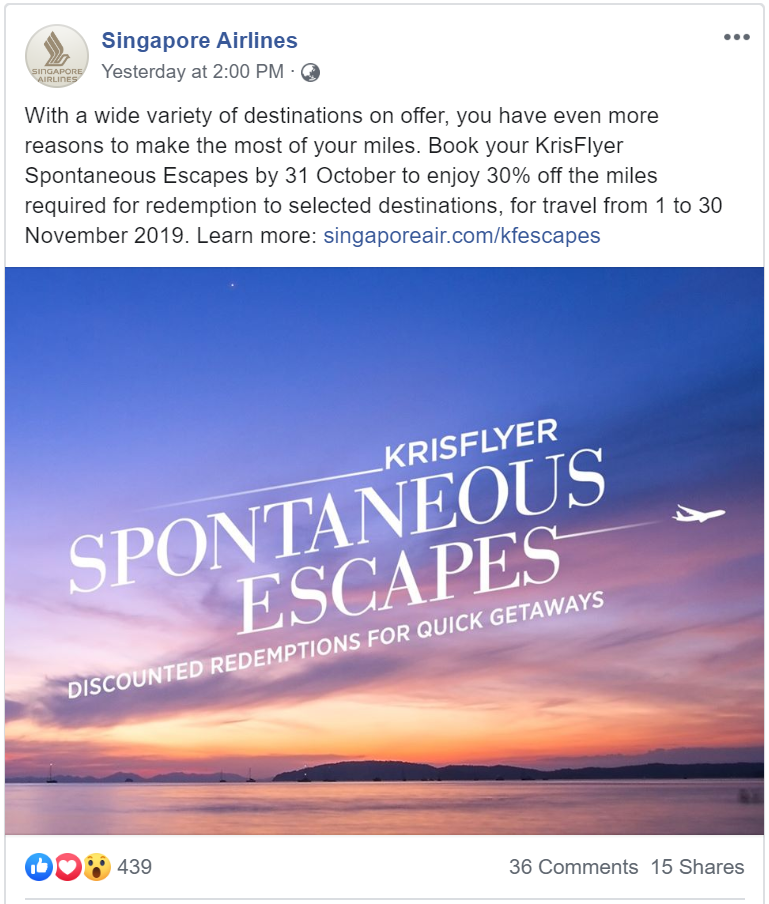The width and height of the screenshot is (769, 904).
Task: Open the singaporeair.com/kfescapes link
Action: pos(462,236)
